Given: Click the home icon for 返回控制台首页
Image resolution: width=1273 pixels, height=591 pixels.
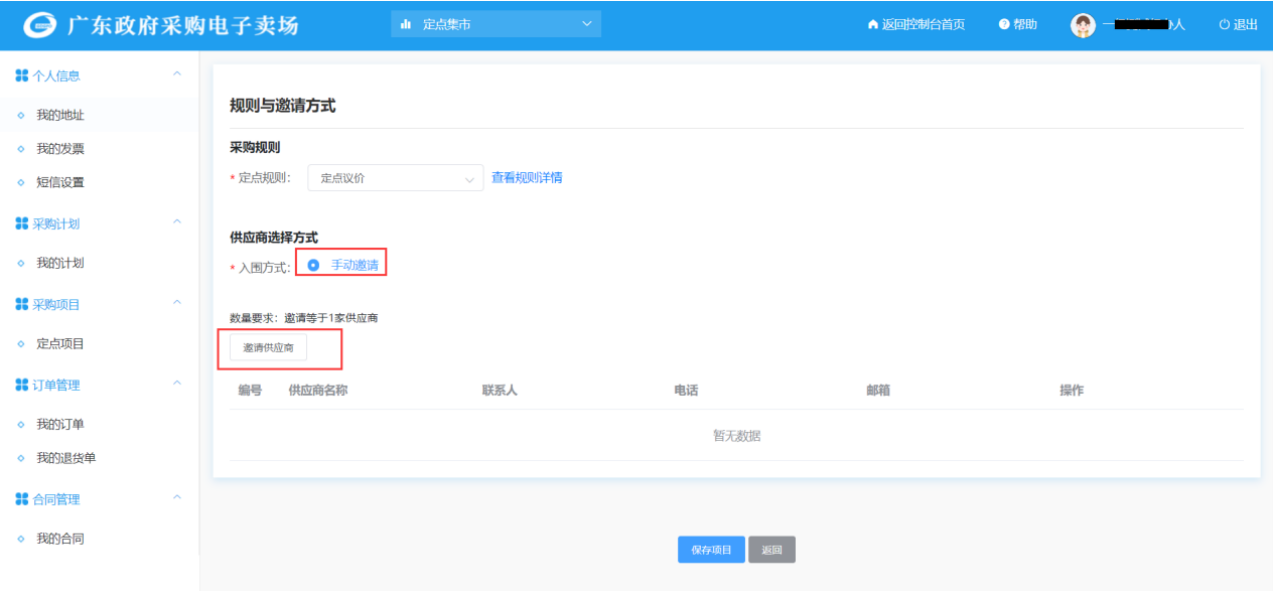Looking at the screenshot, I should click(872, 25).
